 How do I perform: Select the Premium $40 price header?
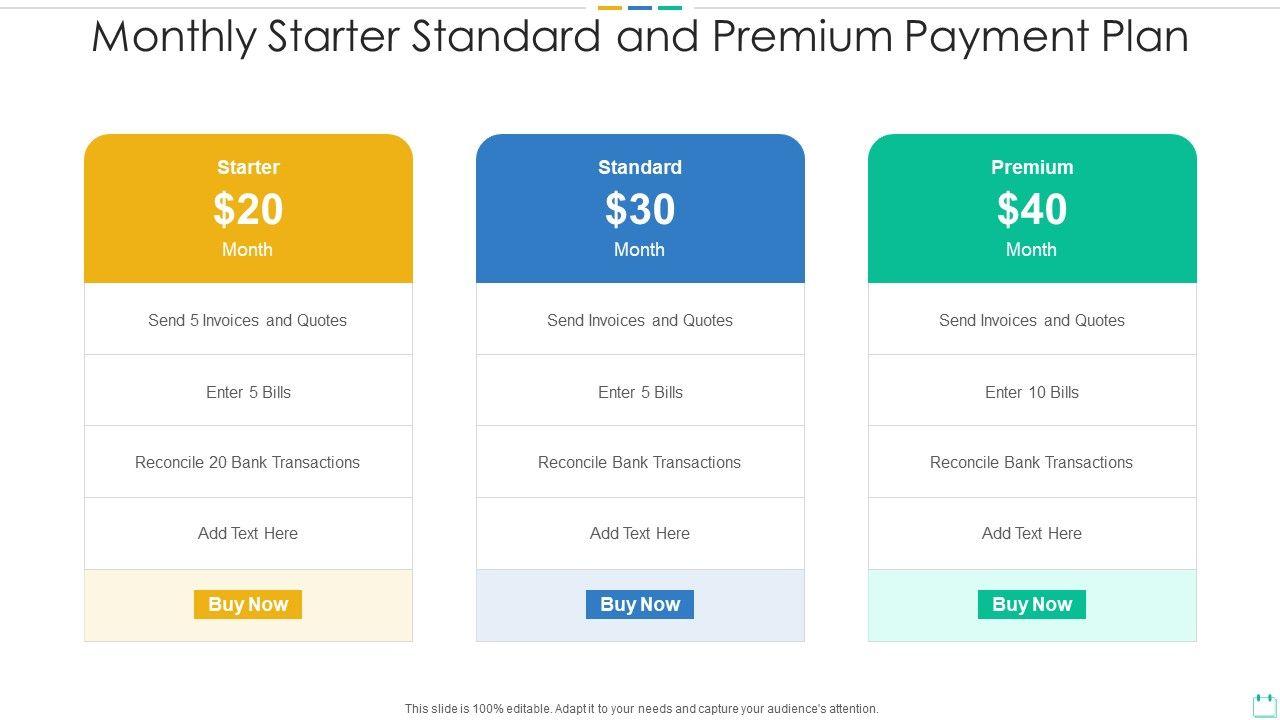pyautogui.click(x=1032, y=209)
